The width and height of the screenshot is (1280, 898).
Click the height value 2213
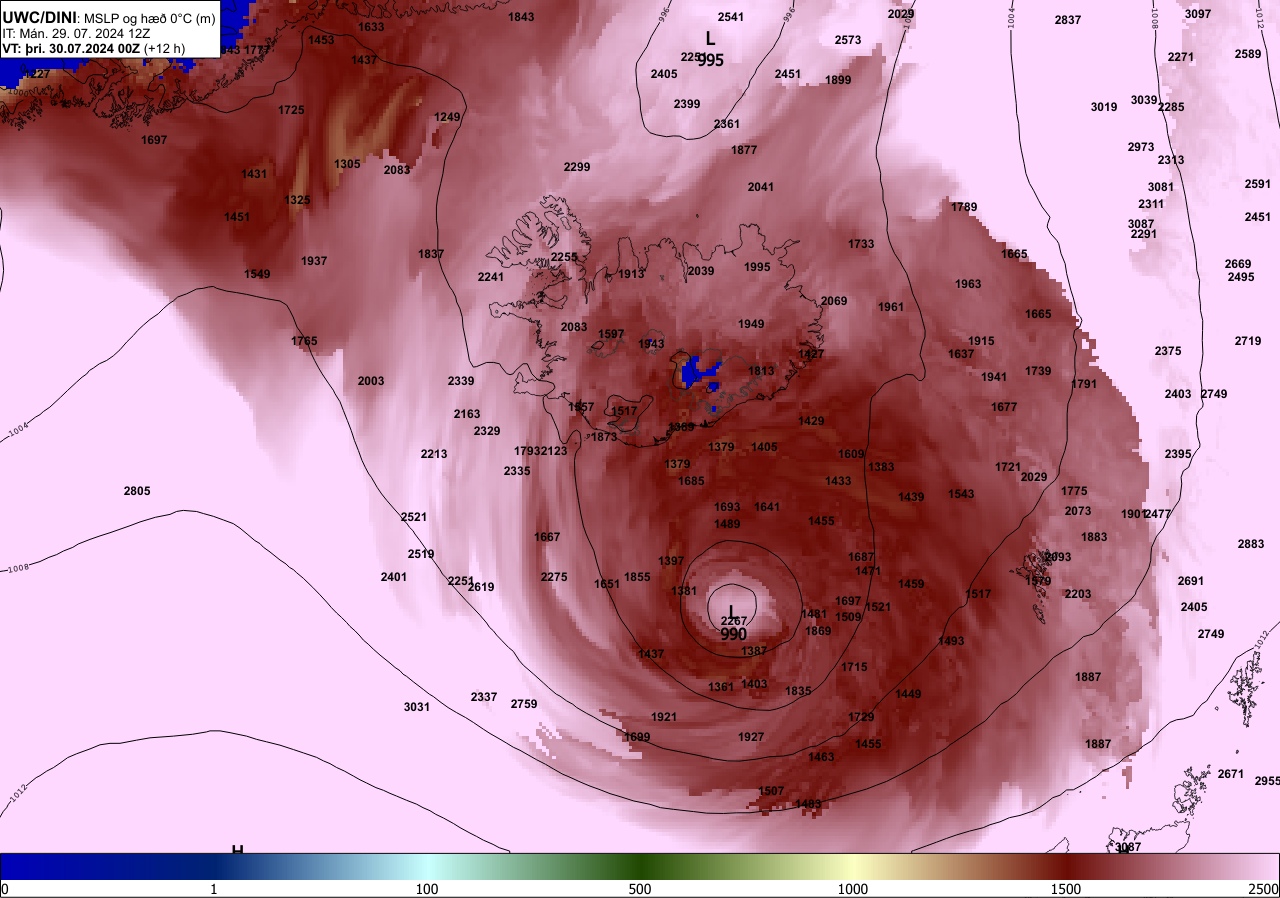tap(434, 454)
